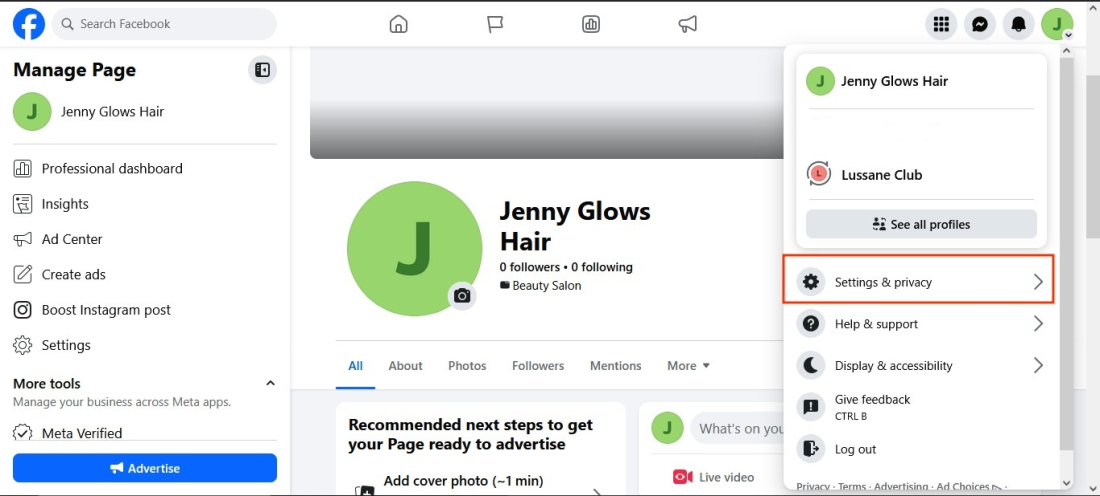Open Messenger chat icon
Viewport: 1100px width, 496px height.
tap(980, 24)
